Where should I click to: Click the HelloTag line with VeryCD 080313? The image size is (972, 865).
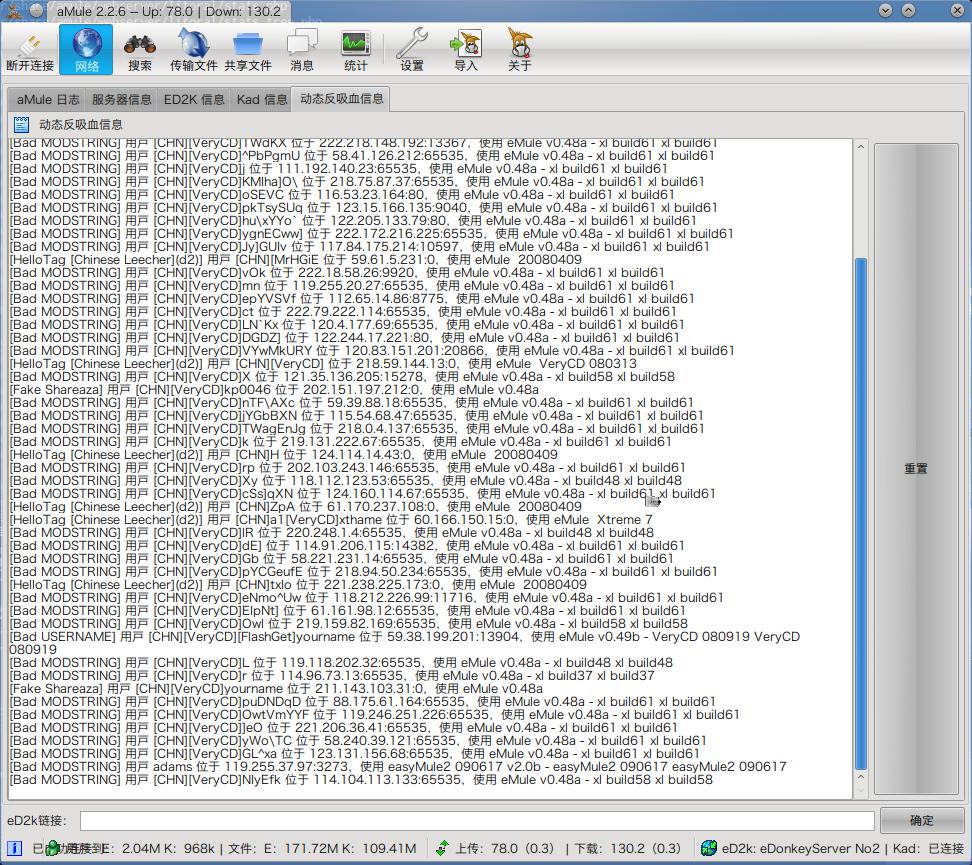coord(323,363)
